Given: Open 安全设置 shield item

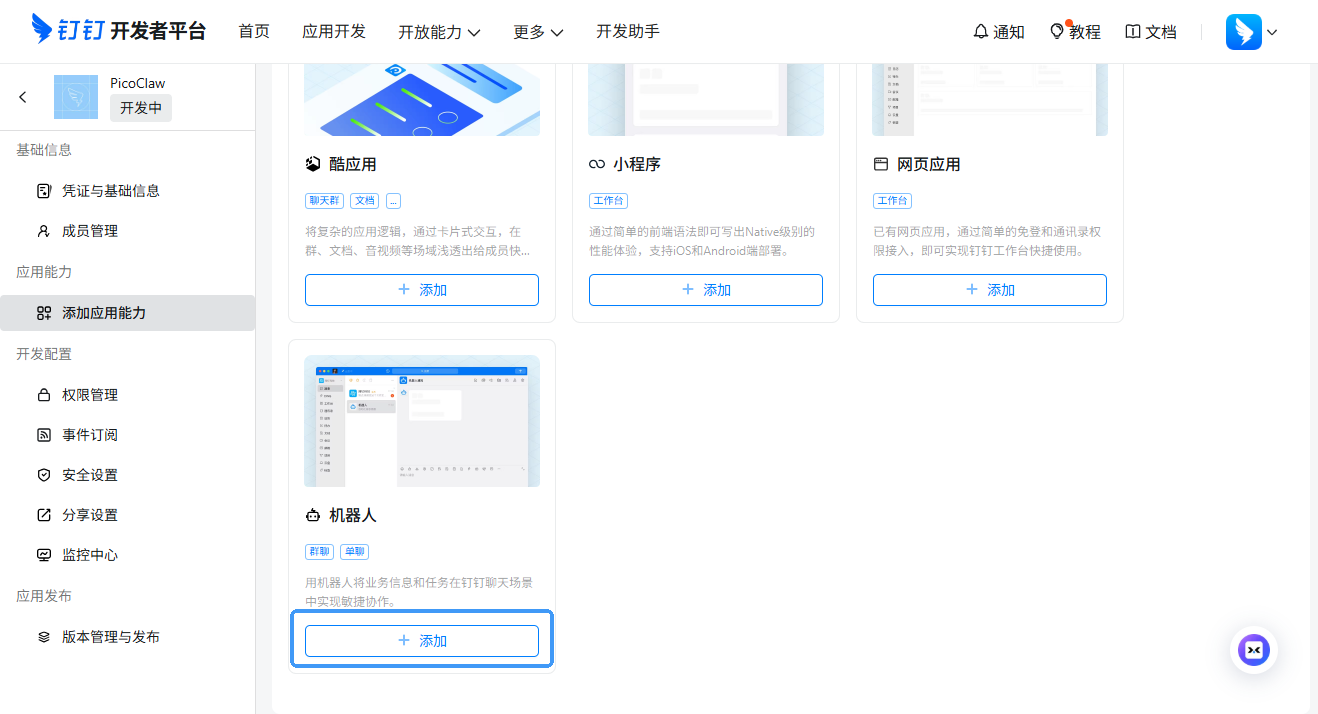Looking at the screenshot, I should (x=90, y=475).
